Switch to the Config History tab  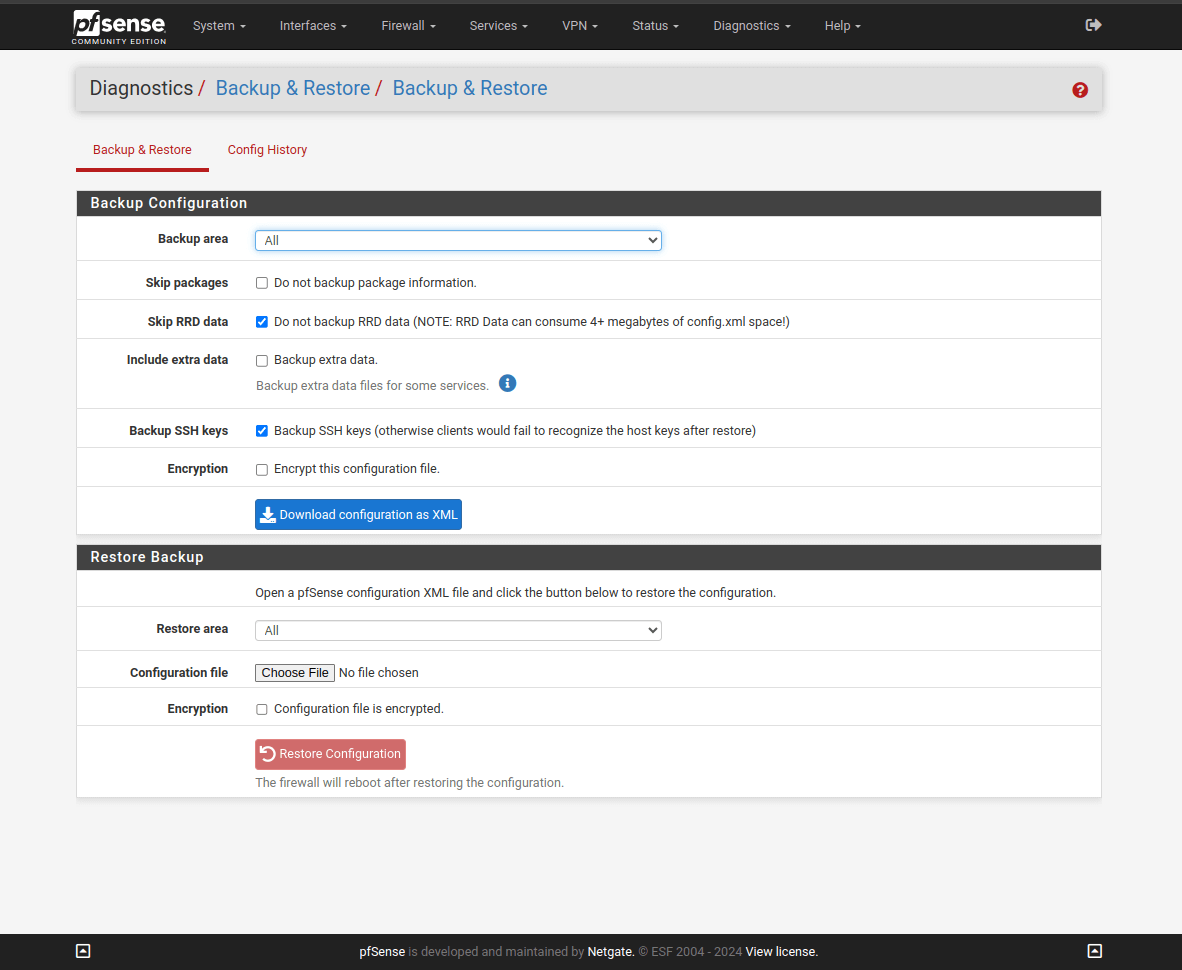[x=267, y=150]
